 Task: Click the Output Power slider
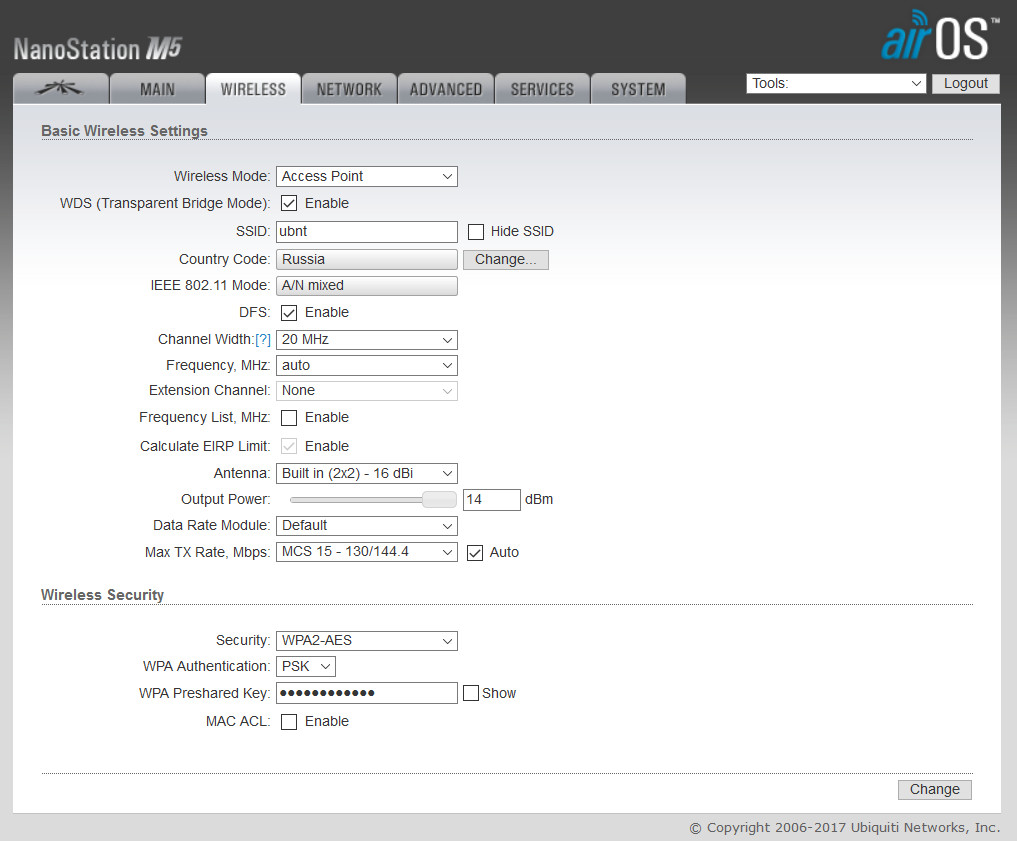coord(373,499)
